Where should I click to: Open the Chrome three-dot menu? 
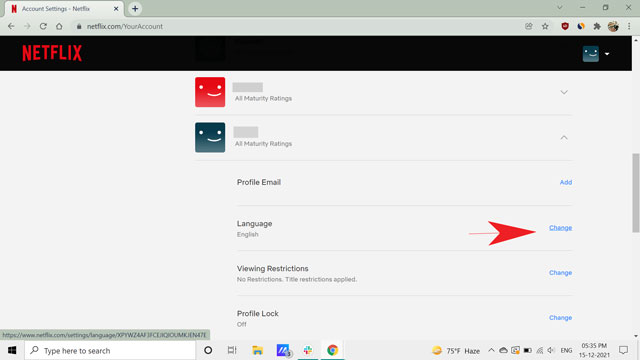[629, 27]
